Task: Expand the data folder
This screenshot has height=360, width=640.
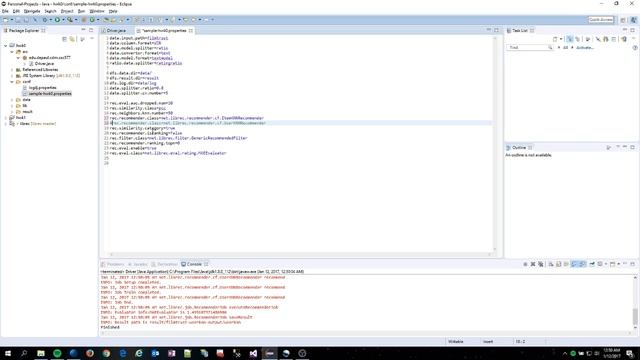Action: (12, 100)
